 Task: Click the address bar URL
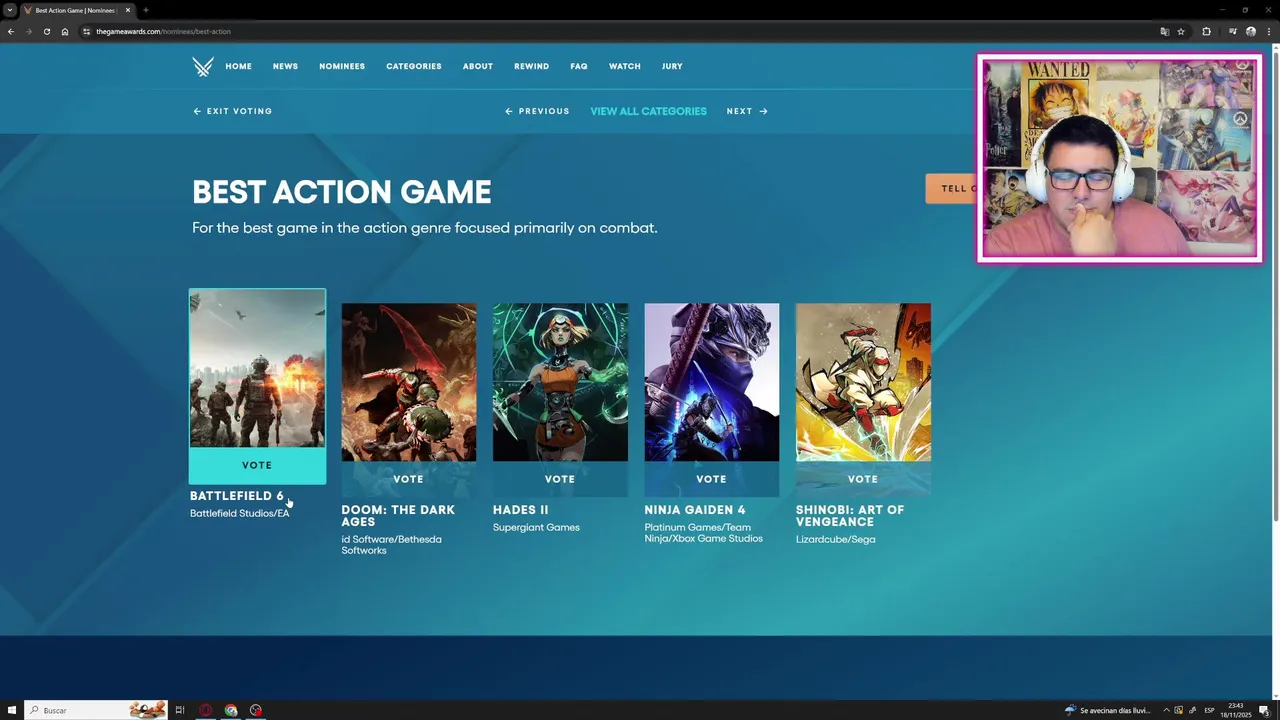(x=163, y=31)
